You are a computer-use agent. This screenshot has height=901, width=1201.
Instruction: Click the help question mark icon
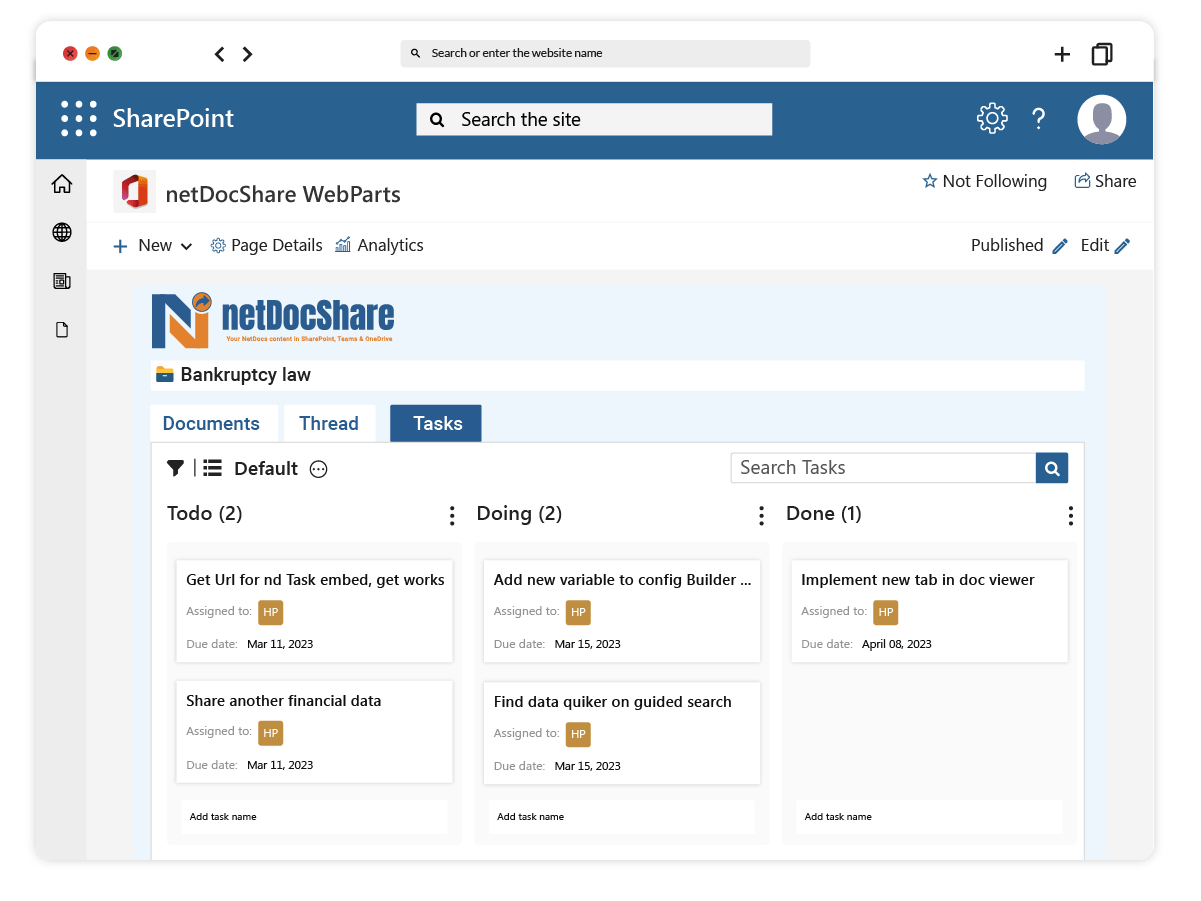point(1039,119)
